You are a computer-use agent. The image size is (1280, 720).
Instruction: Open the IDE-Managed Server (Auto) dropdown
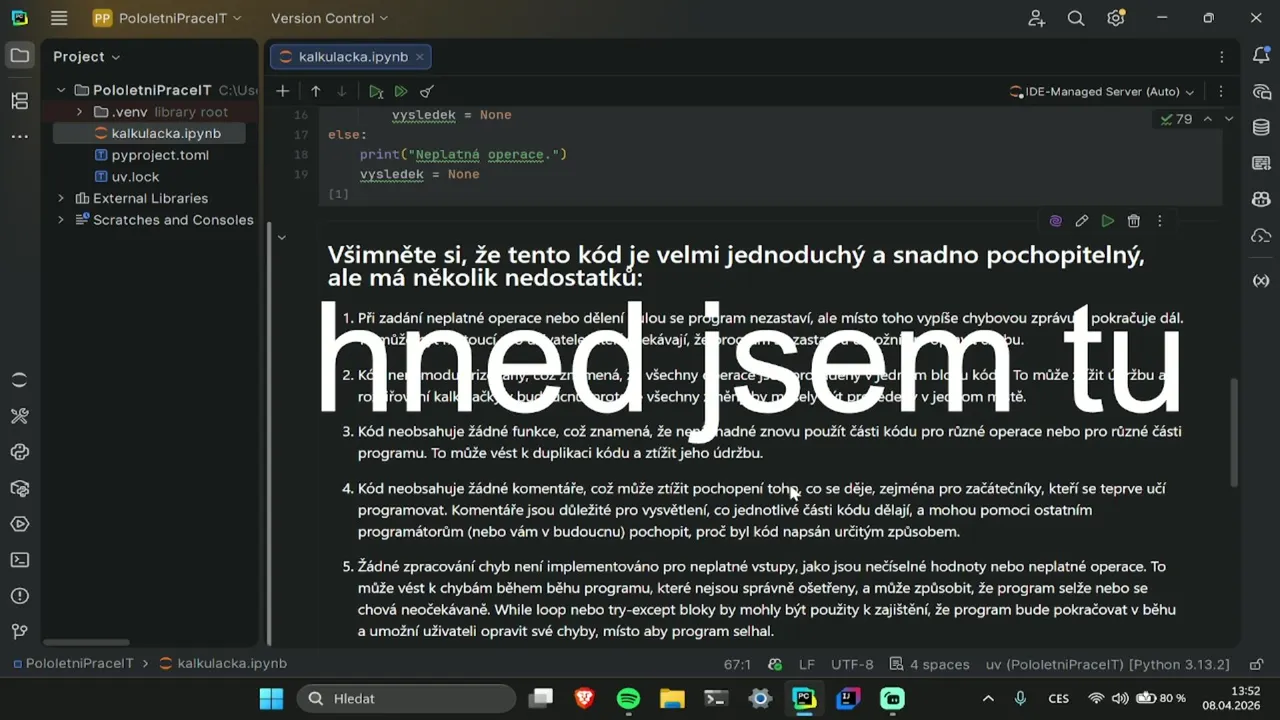[x=1102, y=91]
